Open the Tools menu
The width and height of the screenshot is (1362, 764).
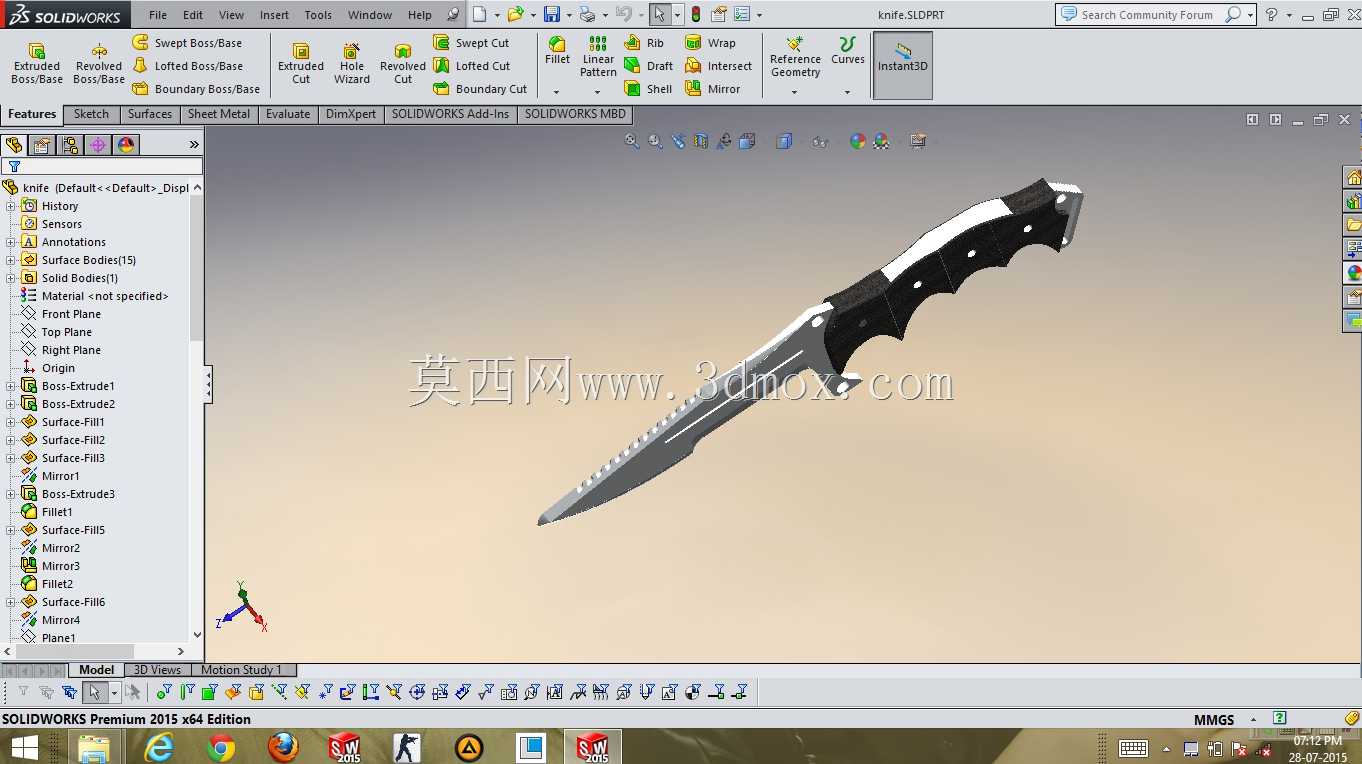[318, 15]
